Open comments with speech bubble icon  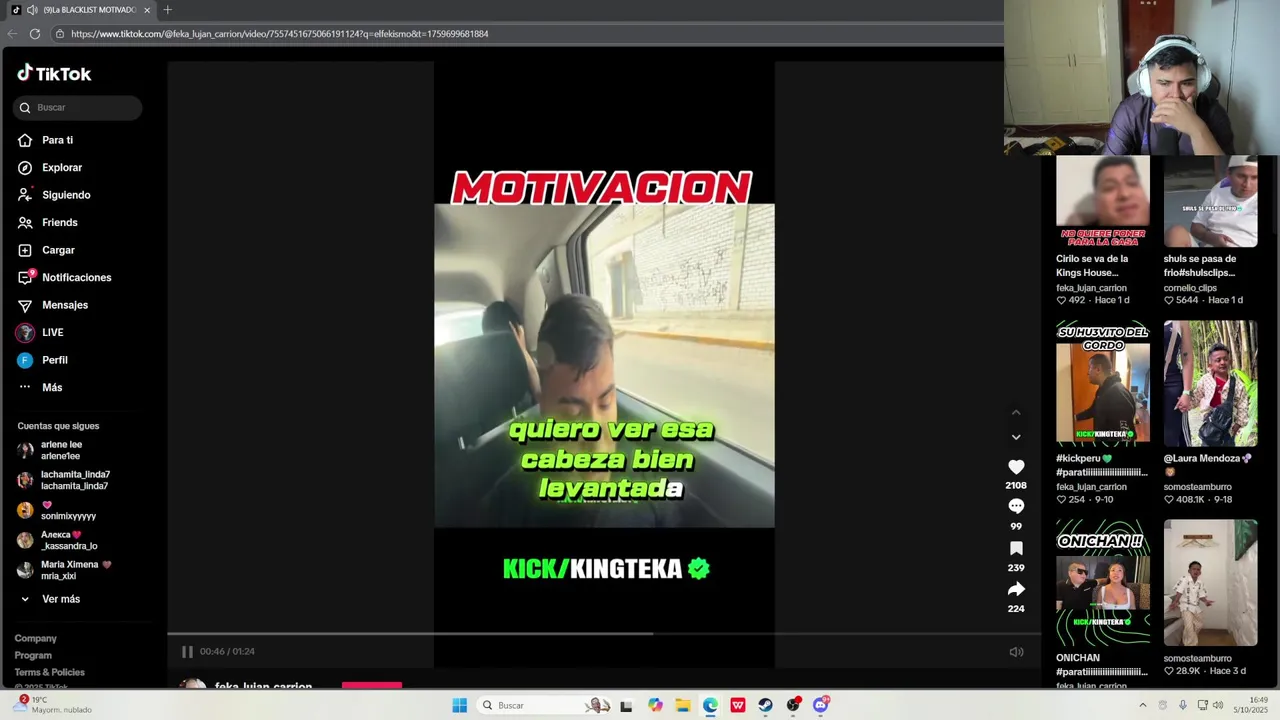coord(1016,507)
